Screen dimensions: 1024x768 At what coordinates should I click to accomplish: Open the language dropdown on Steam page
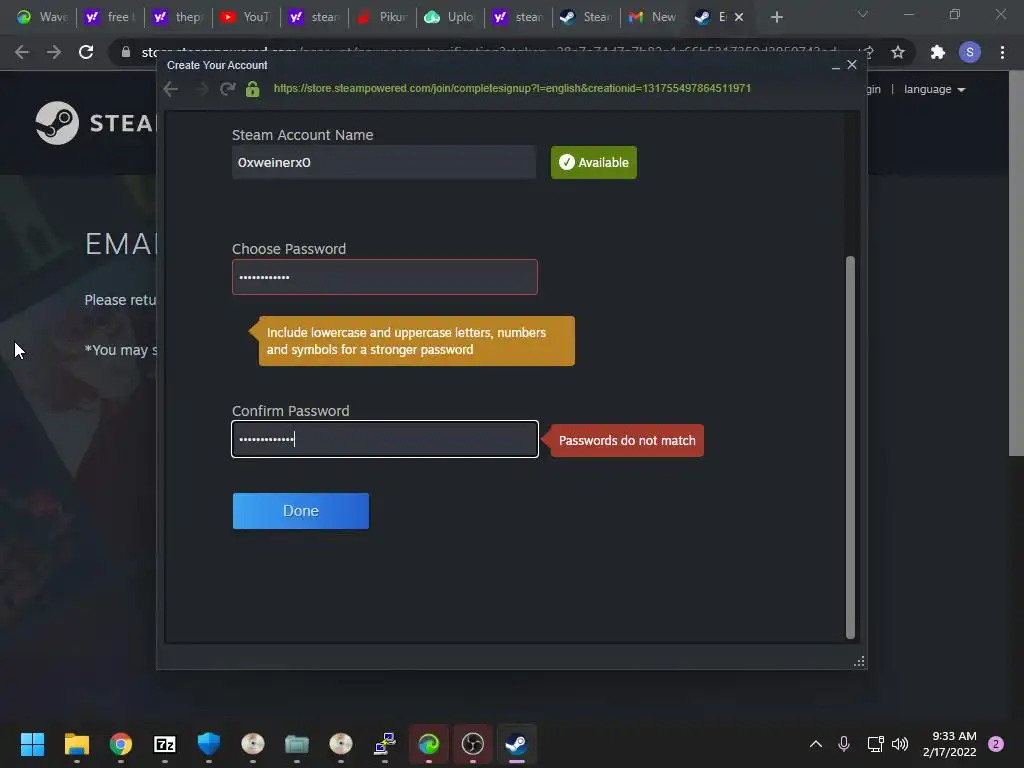pyautogui.click(x=934, y=89)
